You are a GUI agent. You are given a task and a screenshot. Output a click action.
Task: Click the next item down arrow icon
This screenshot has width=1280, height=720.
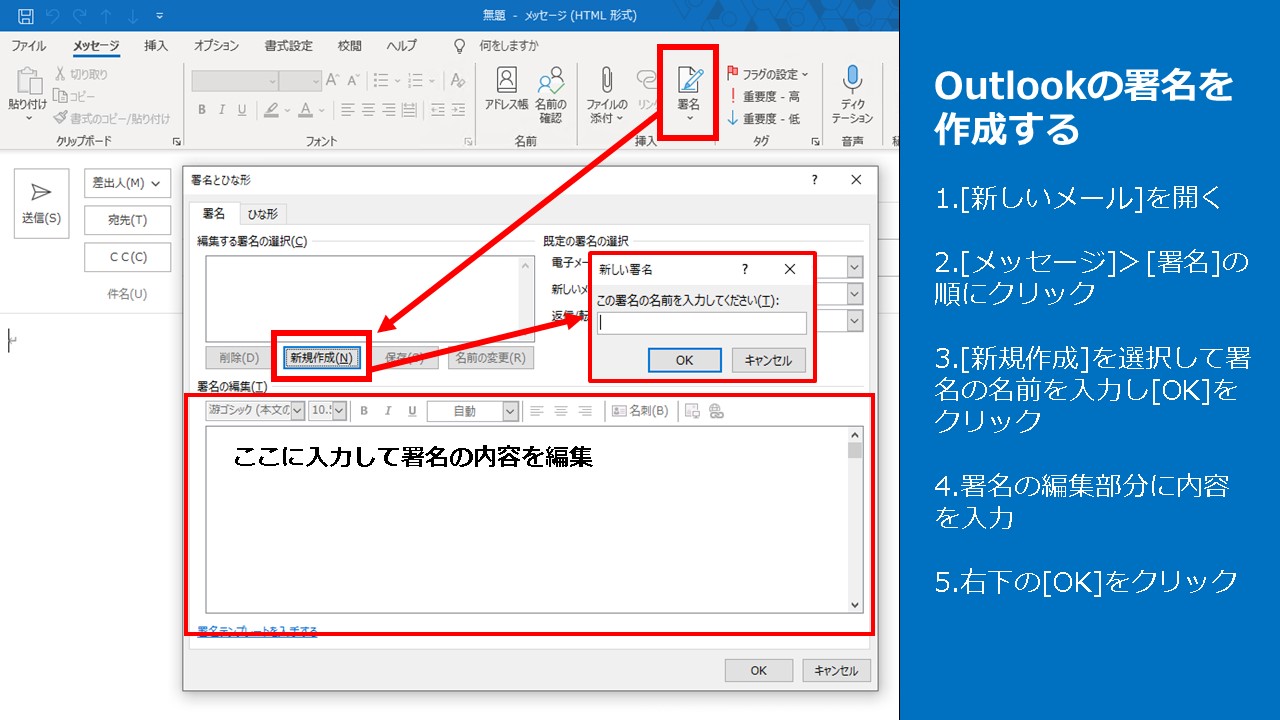[x=133, y=16]
